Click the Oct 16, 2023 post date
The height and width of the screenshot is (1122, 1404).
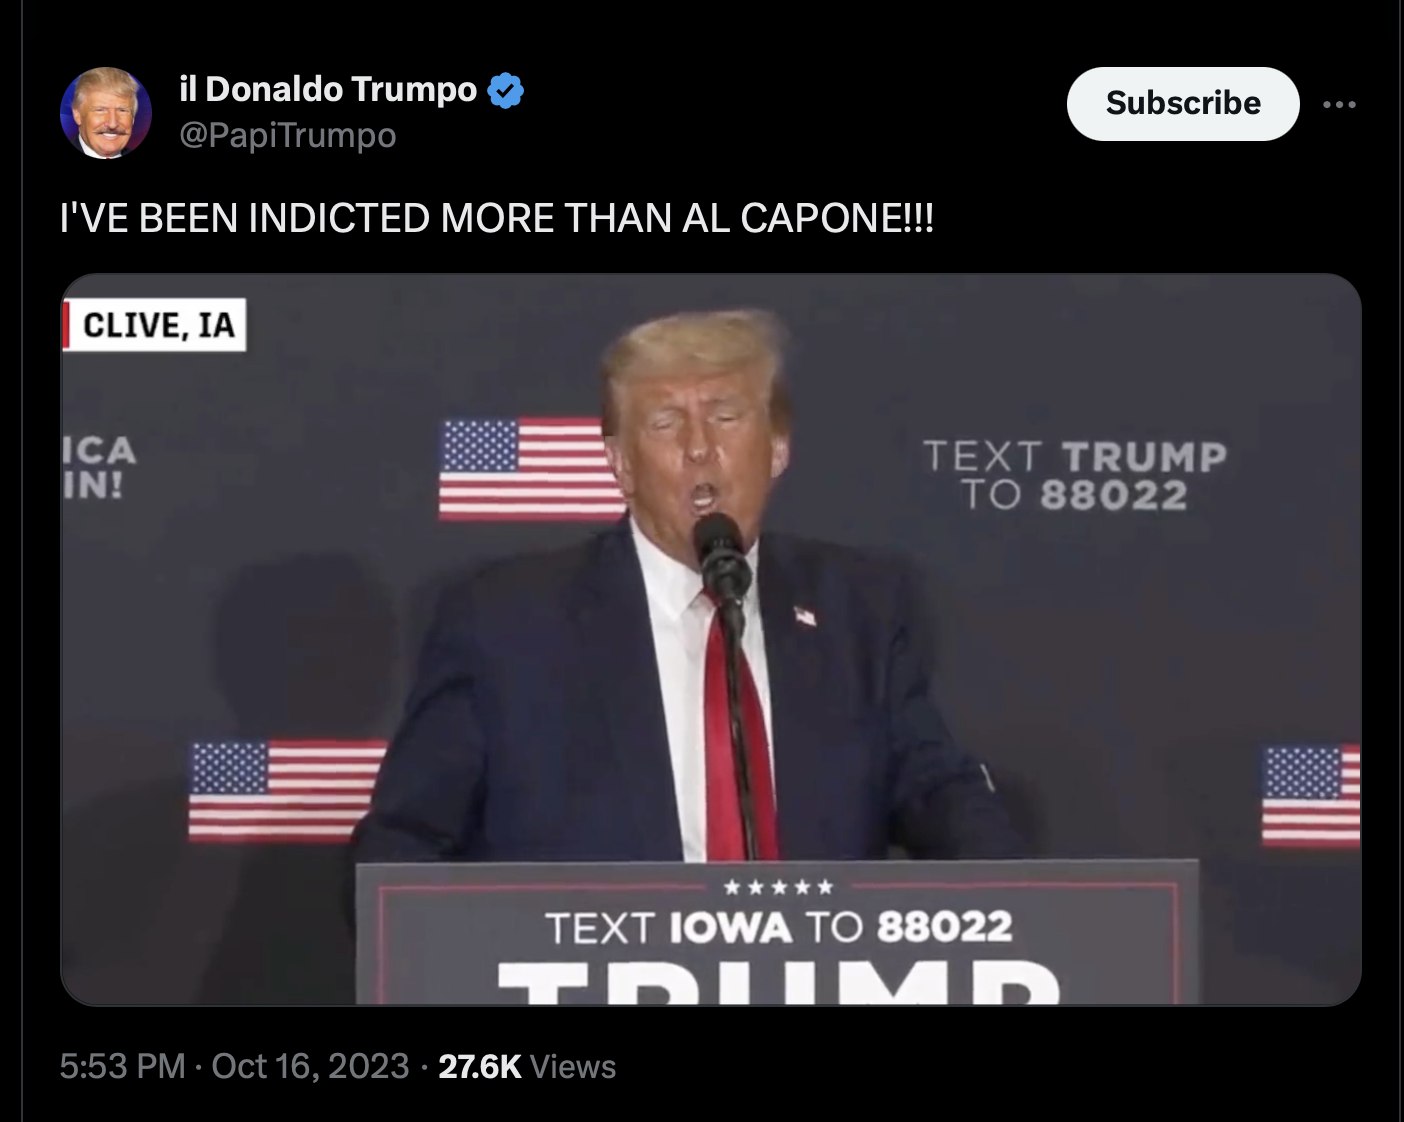pos(310,1066)
